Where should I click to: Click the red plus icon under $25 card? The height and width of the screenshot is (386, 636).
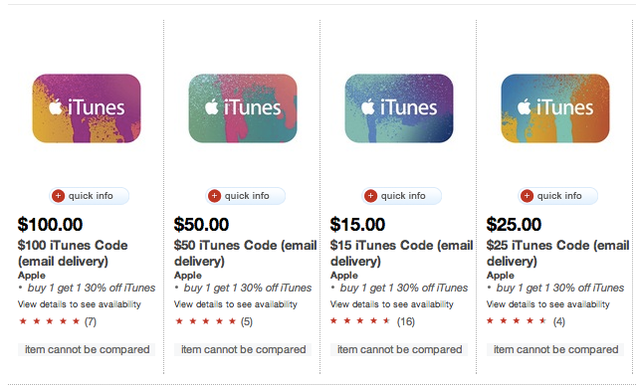526,196
